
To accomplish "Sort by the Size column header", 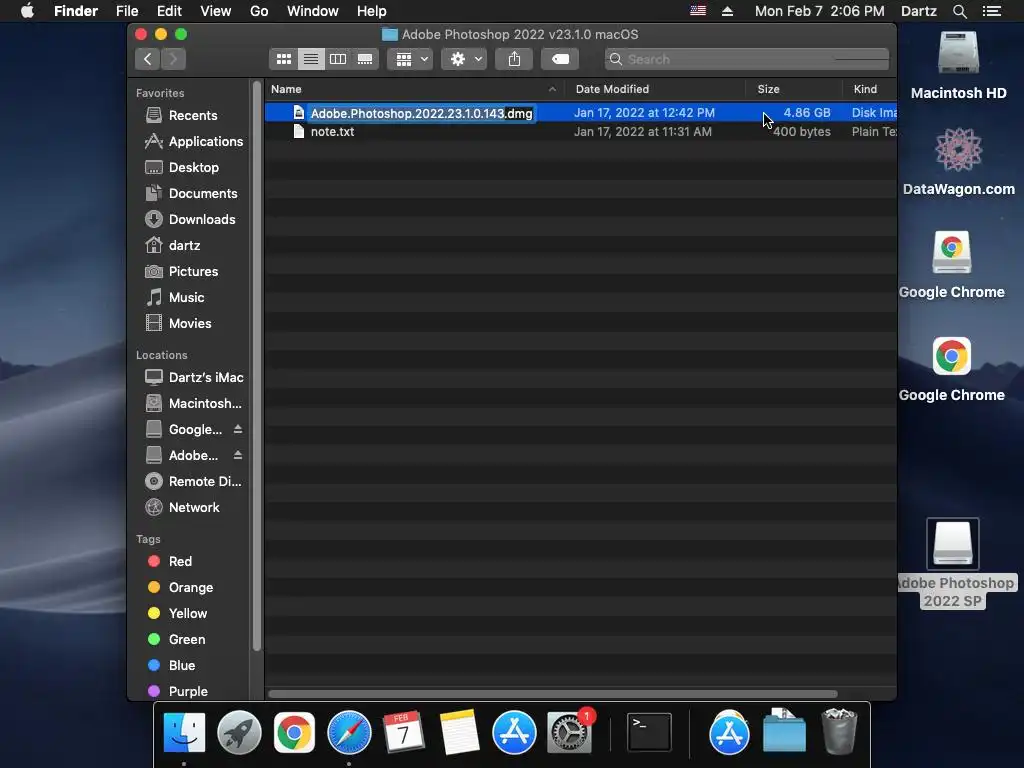I will coord(793,89).
